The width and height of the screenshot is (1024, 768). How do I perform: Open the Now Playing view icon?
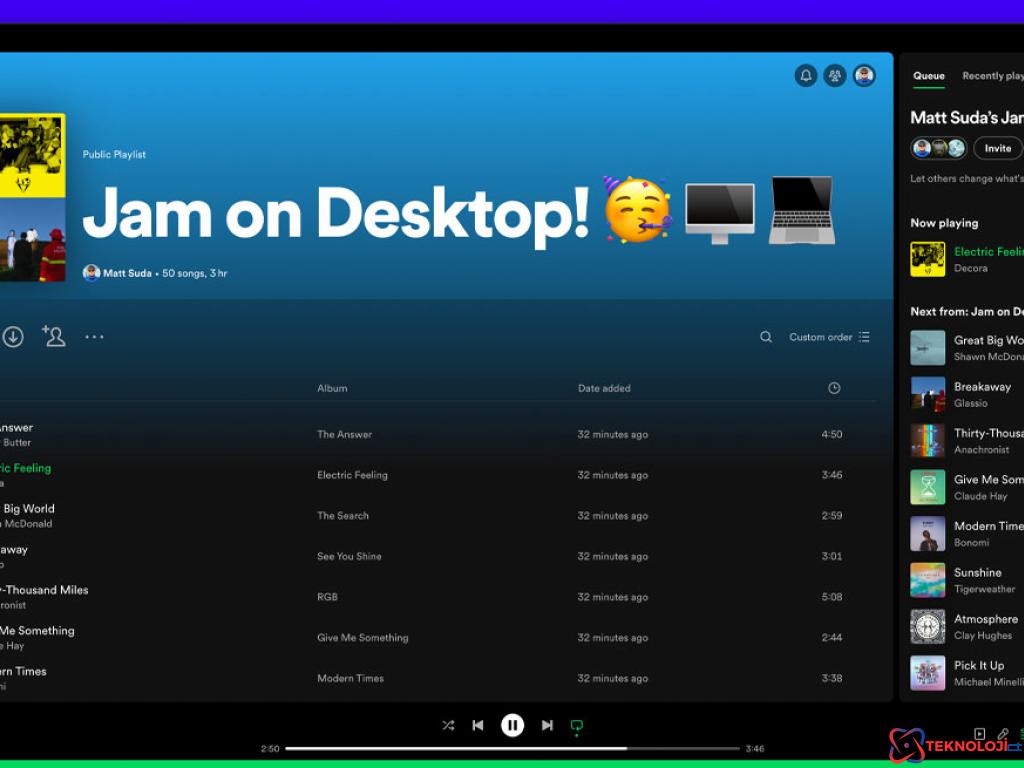pyautogui.click(x=980, y=734)
